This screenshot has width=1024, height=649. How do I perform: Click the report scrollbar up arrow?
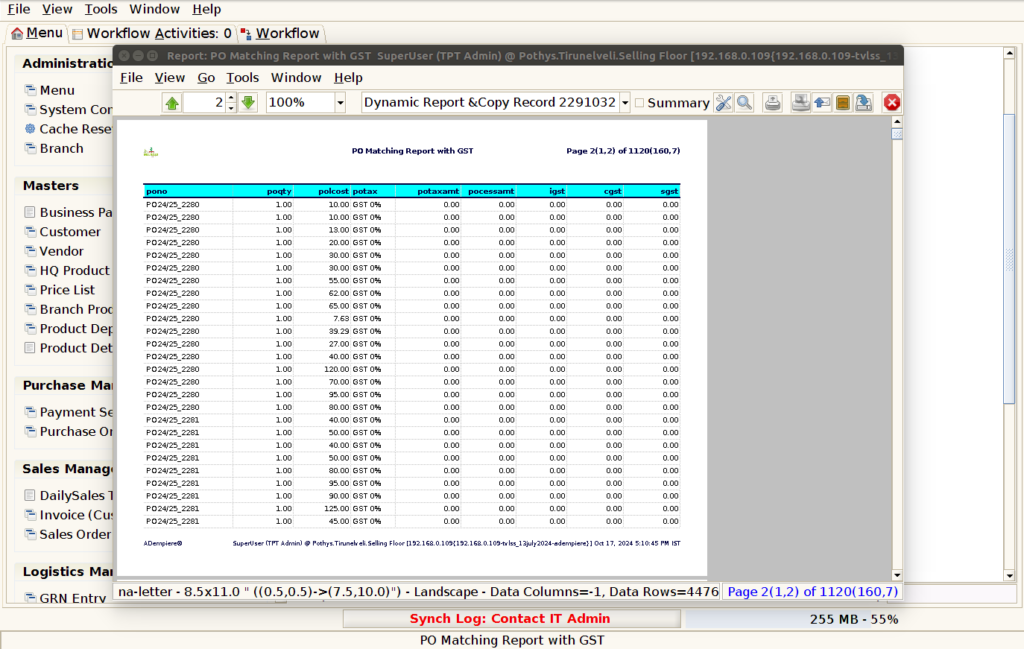point(897,122)
